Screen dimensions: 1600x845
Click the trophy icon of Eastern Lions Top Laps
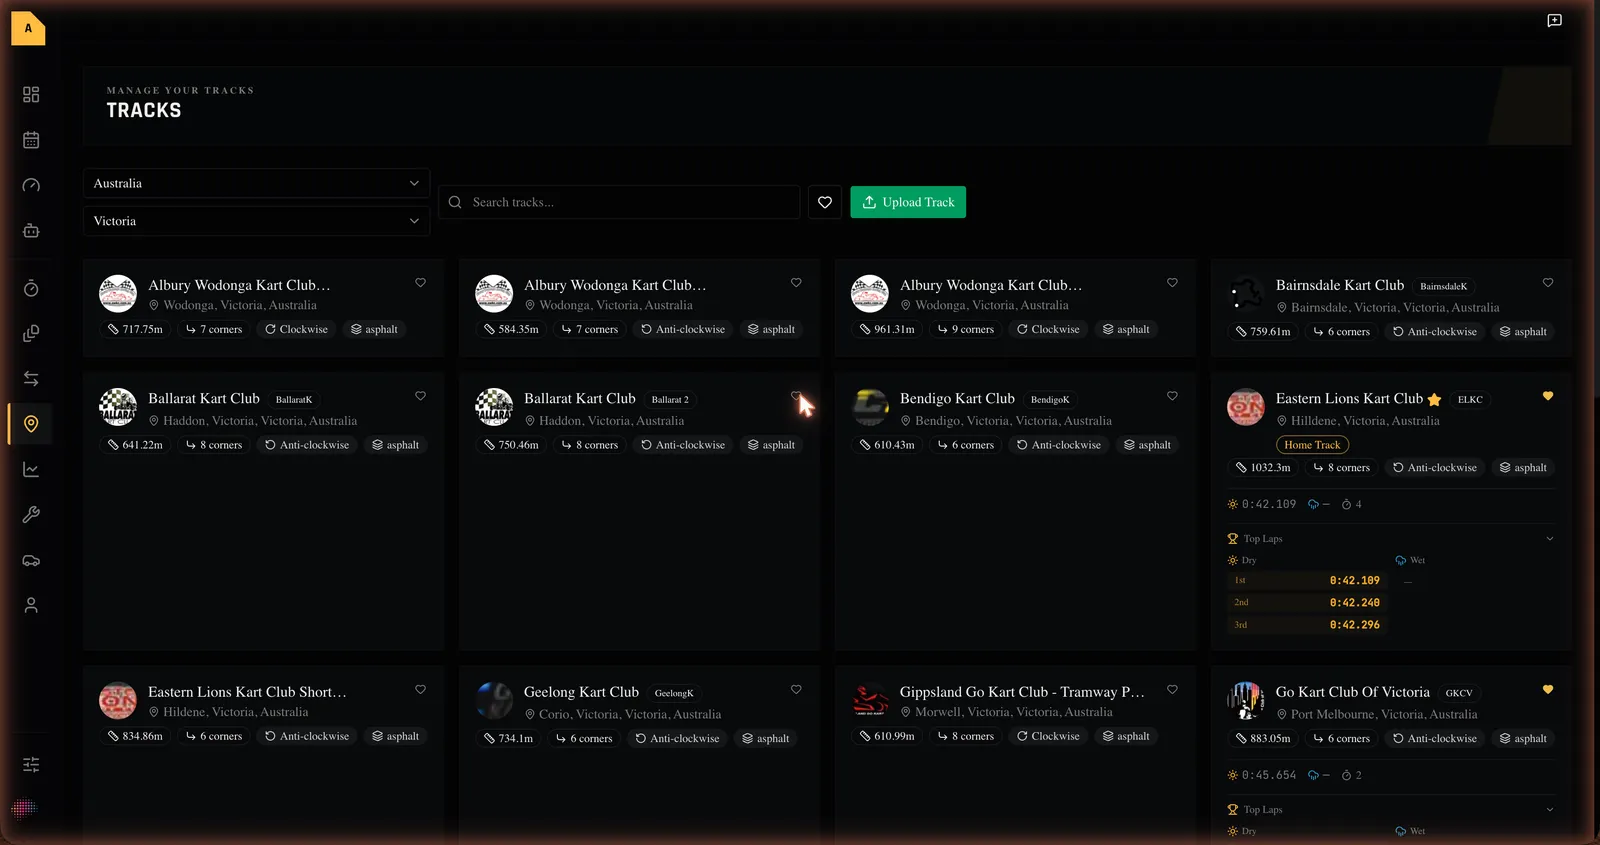(x=1232, y=538)
